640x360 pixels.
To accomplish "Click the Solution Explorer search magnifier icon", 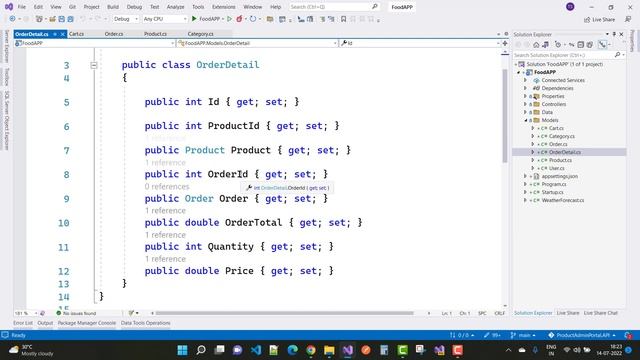I will [617, 55].
